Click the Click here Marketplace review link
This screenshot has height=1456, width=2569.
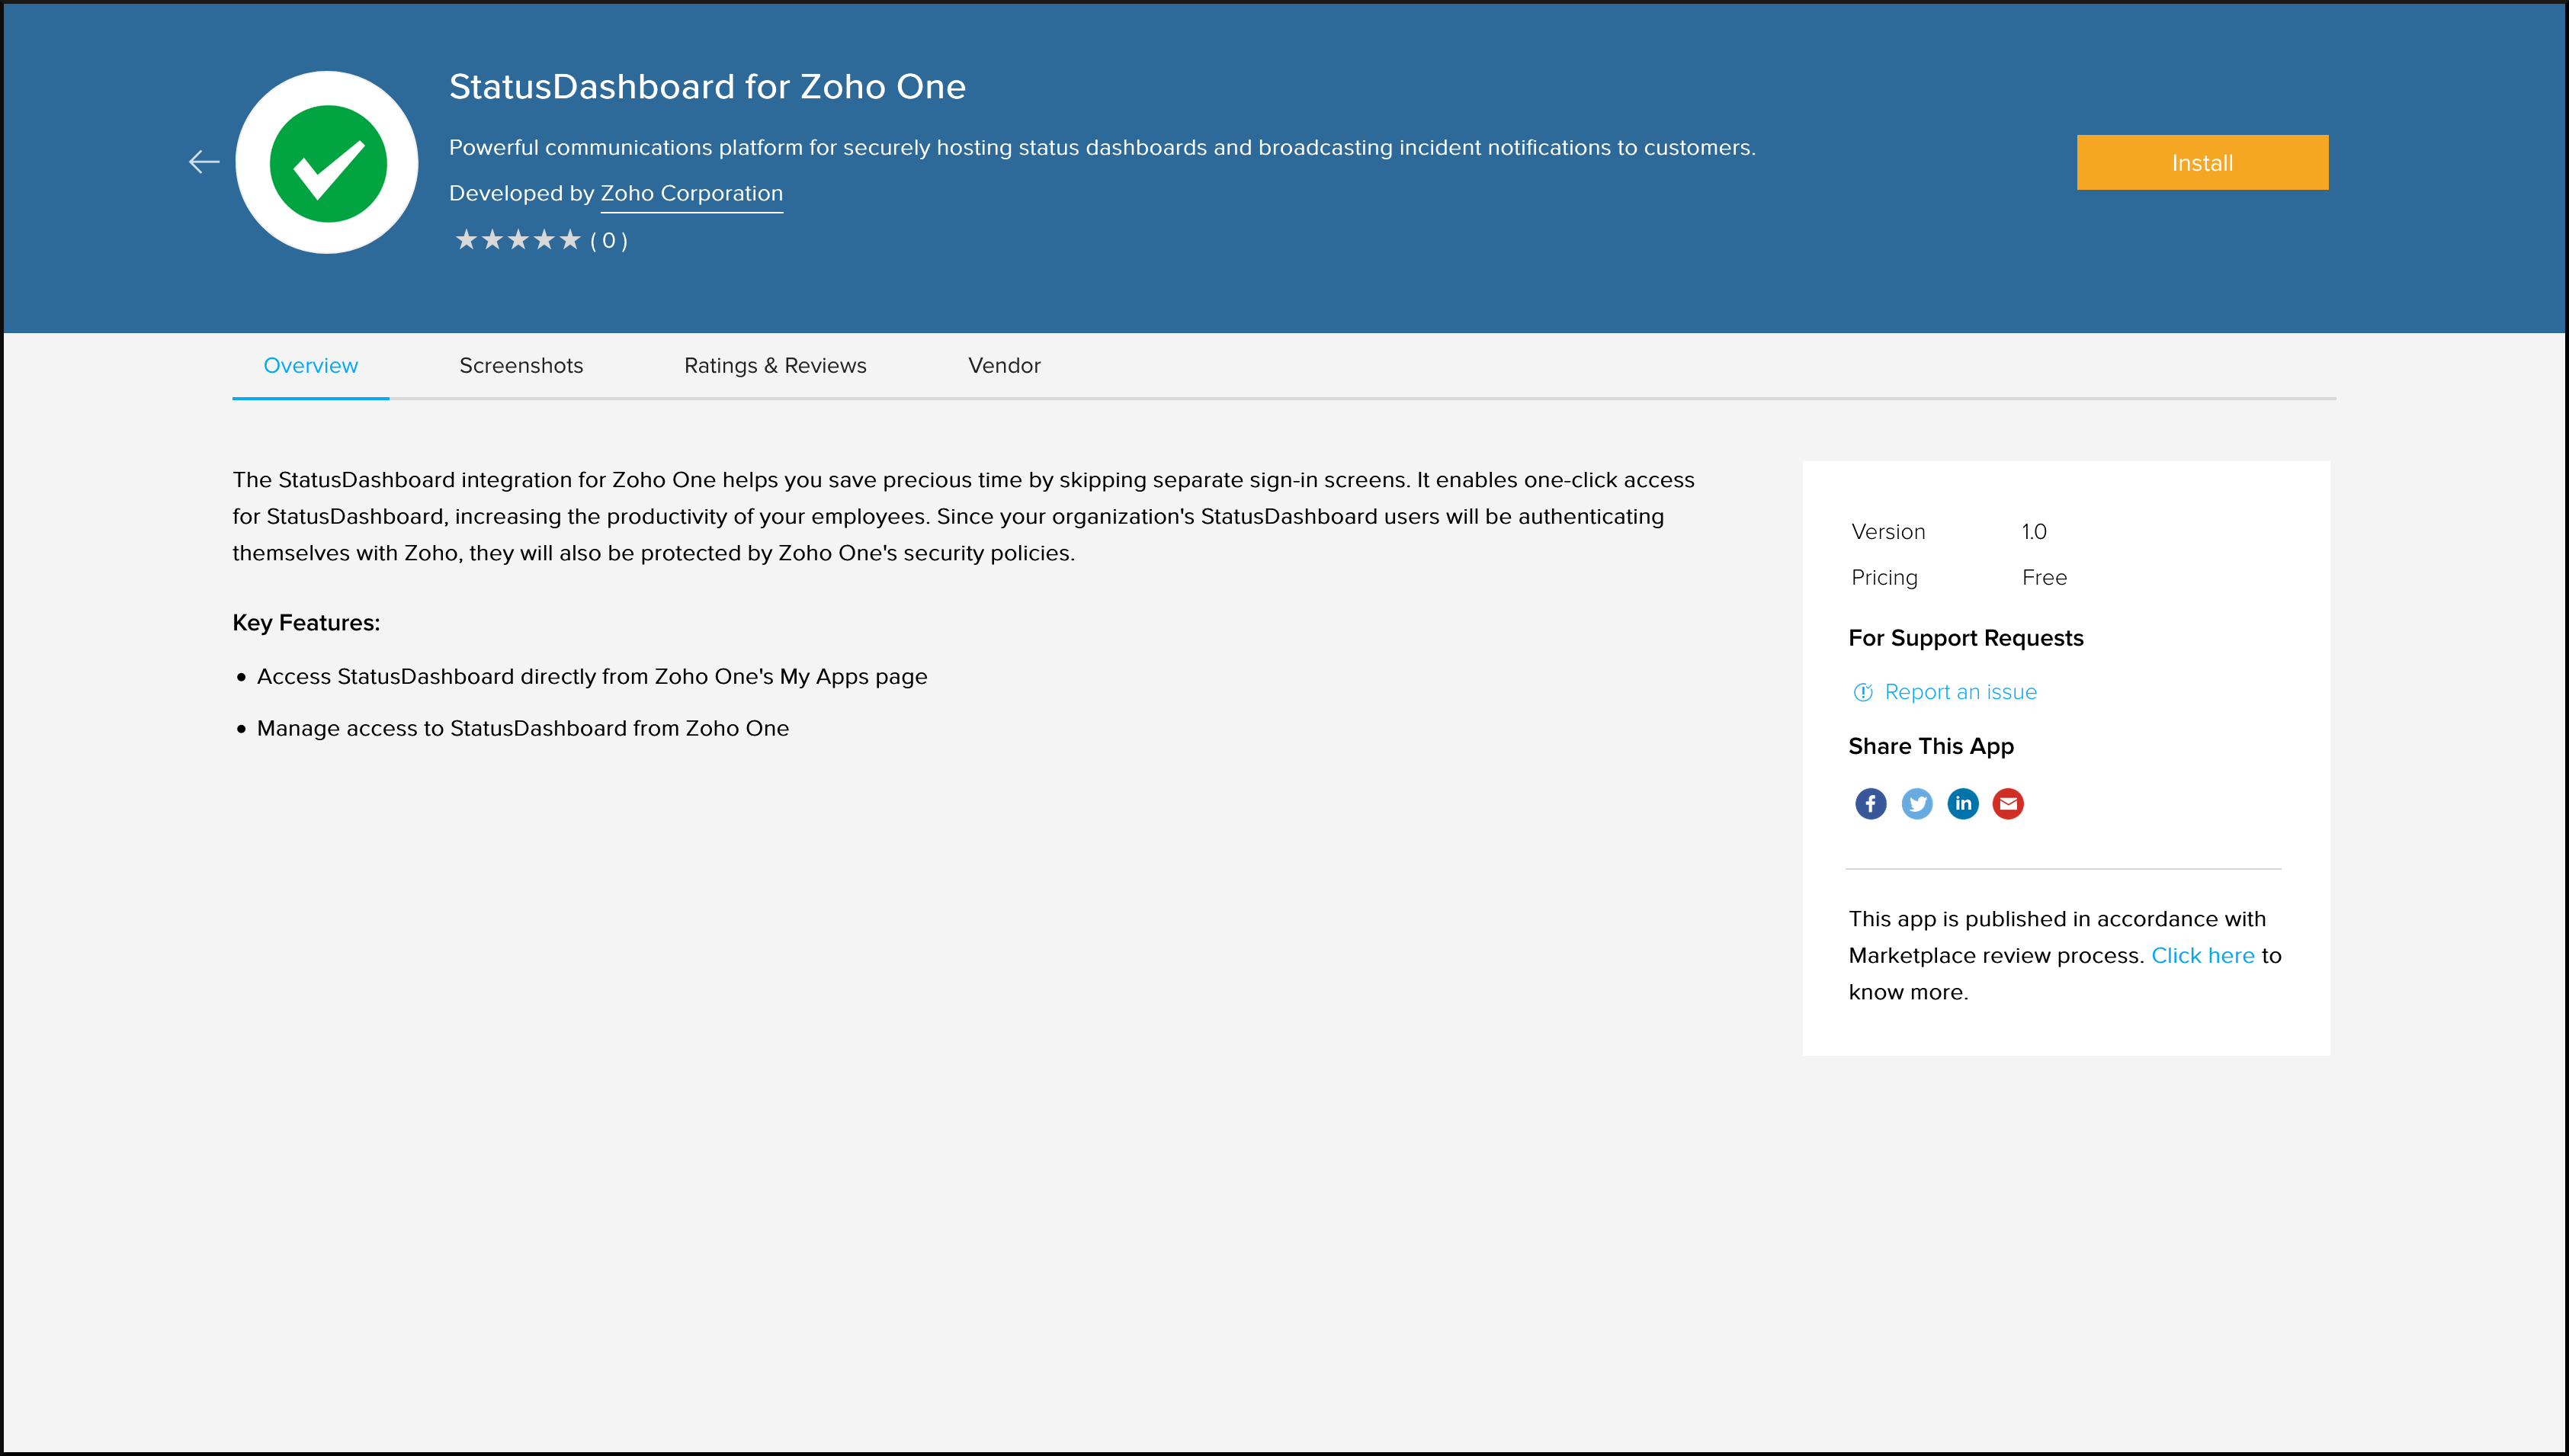coord(2202,954)
